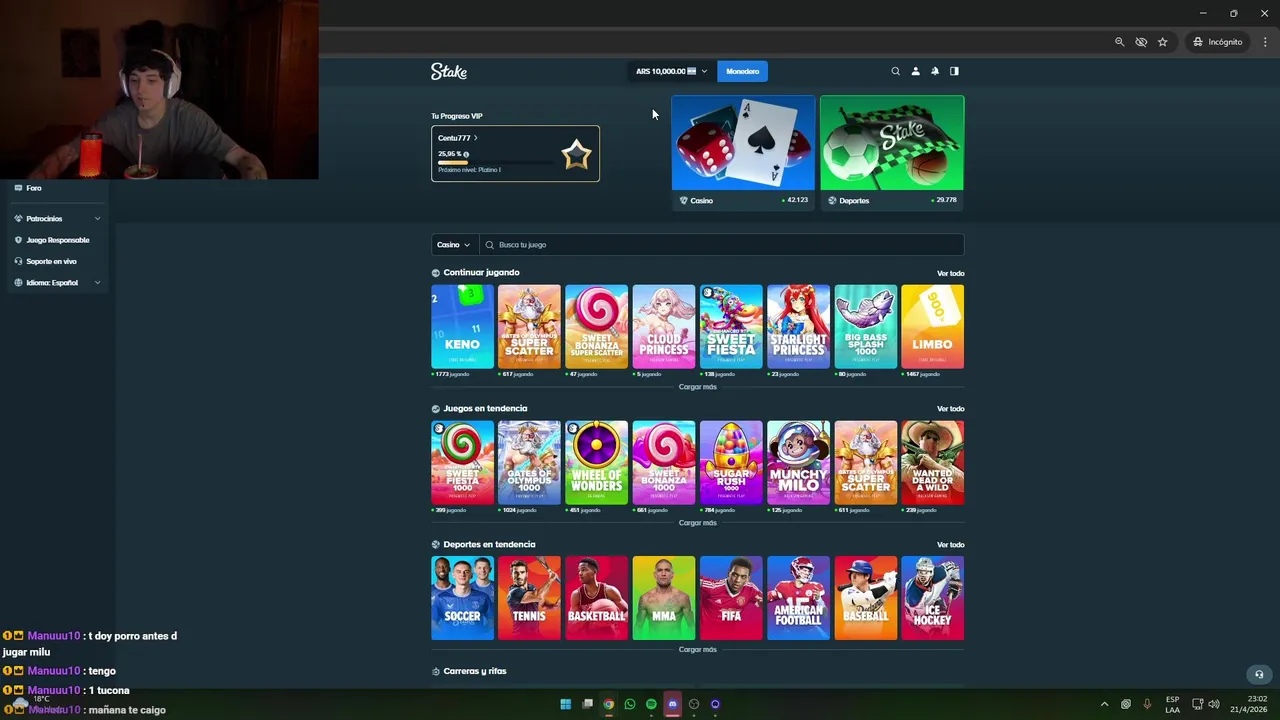Open Munchy Milo game thumbnail
1280x720 pixels.
[x=798, y=463]
